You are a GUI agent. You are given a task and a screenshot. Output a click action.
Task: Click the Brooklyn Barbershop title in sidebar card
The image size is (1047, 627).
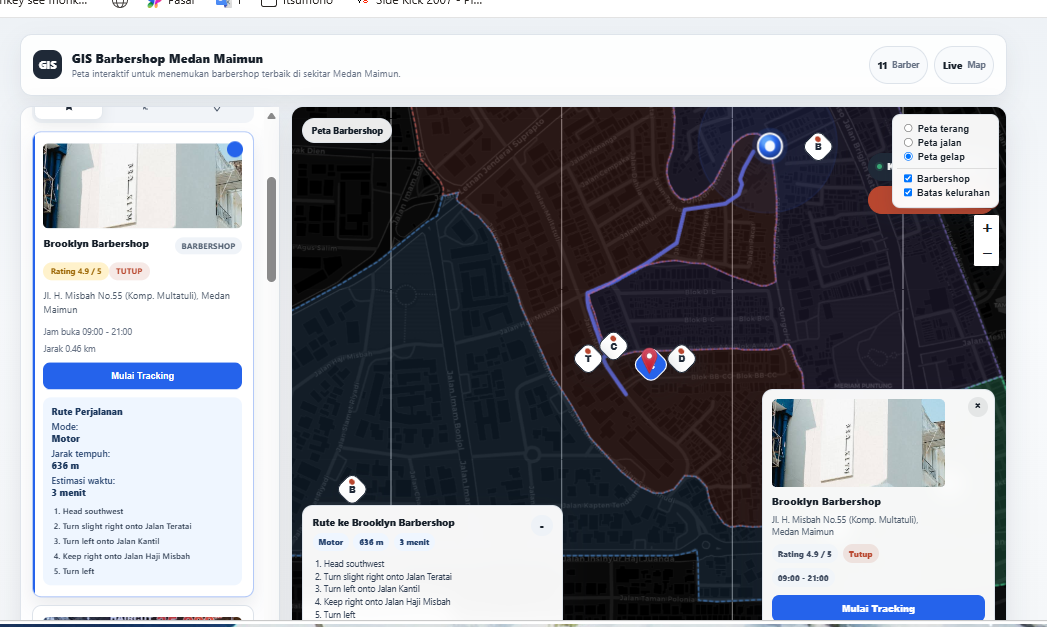pyautogui.click(x=96, y=244)
